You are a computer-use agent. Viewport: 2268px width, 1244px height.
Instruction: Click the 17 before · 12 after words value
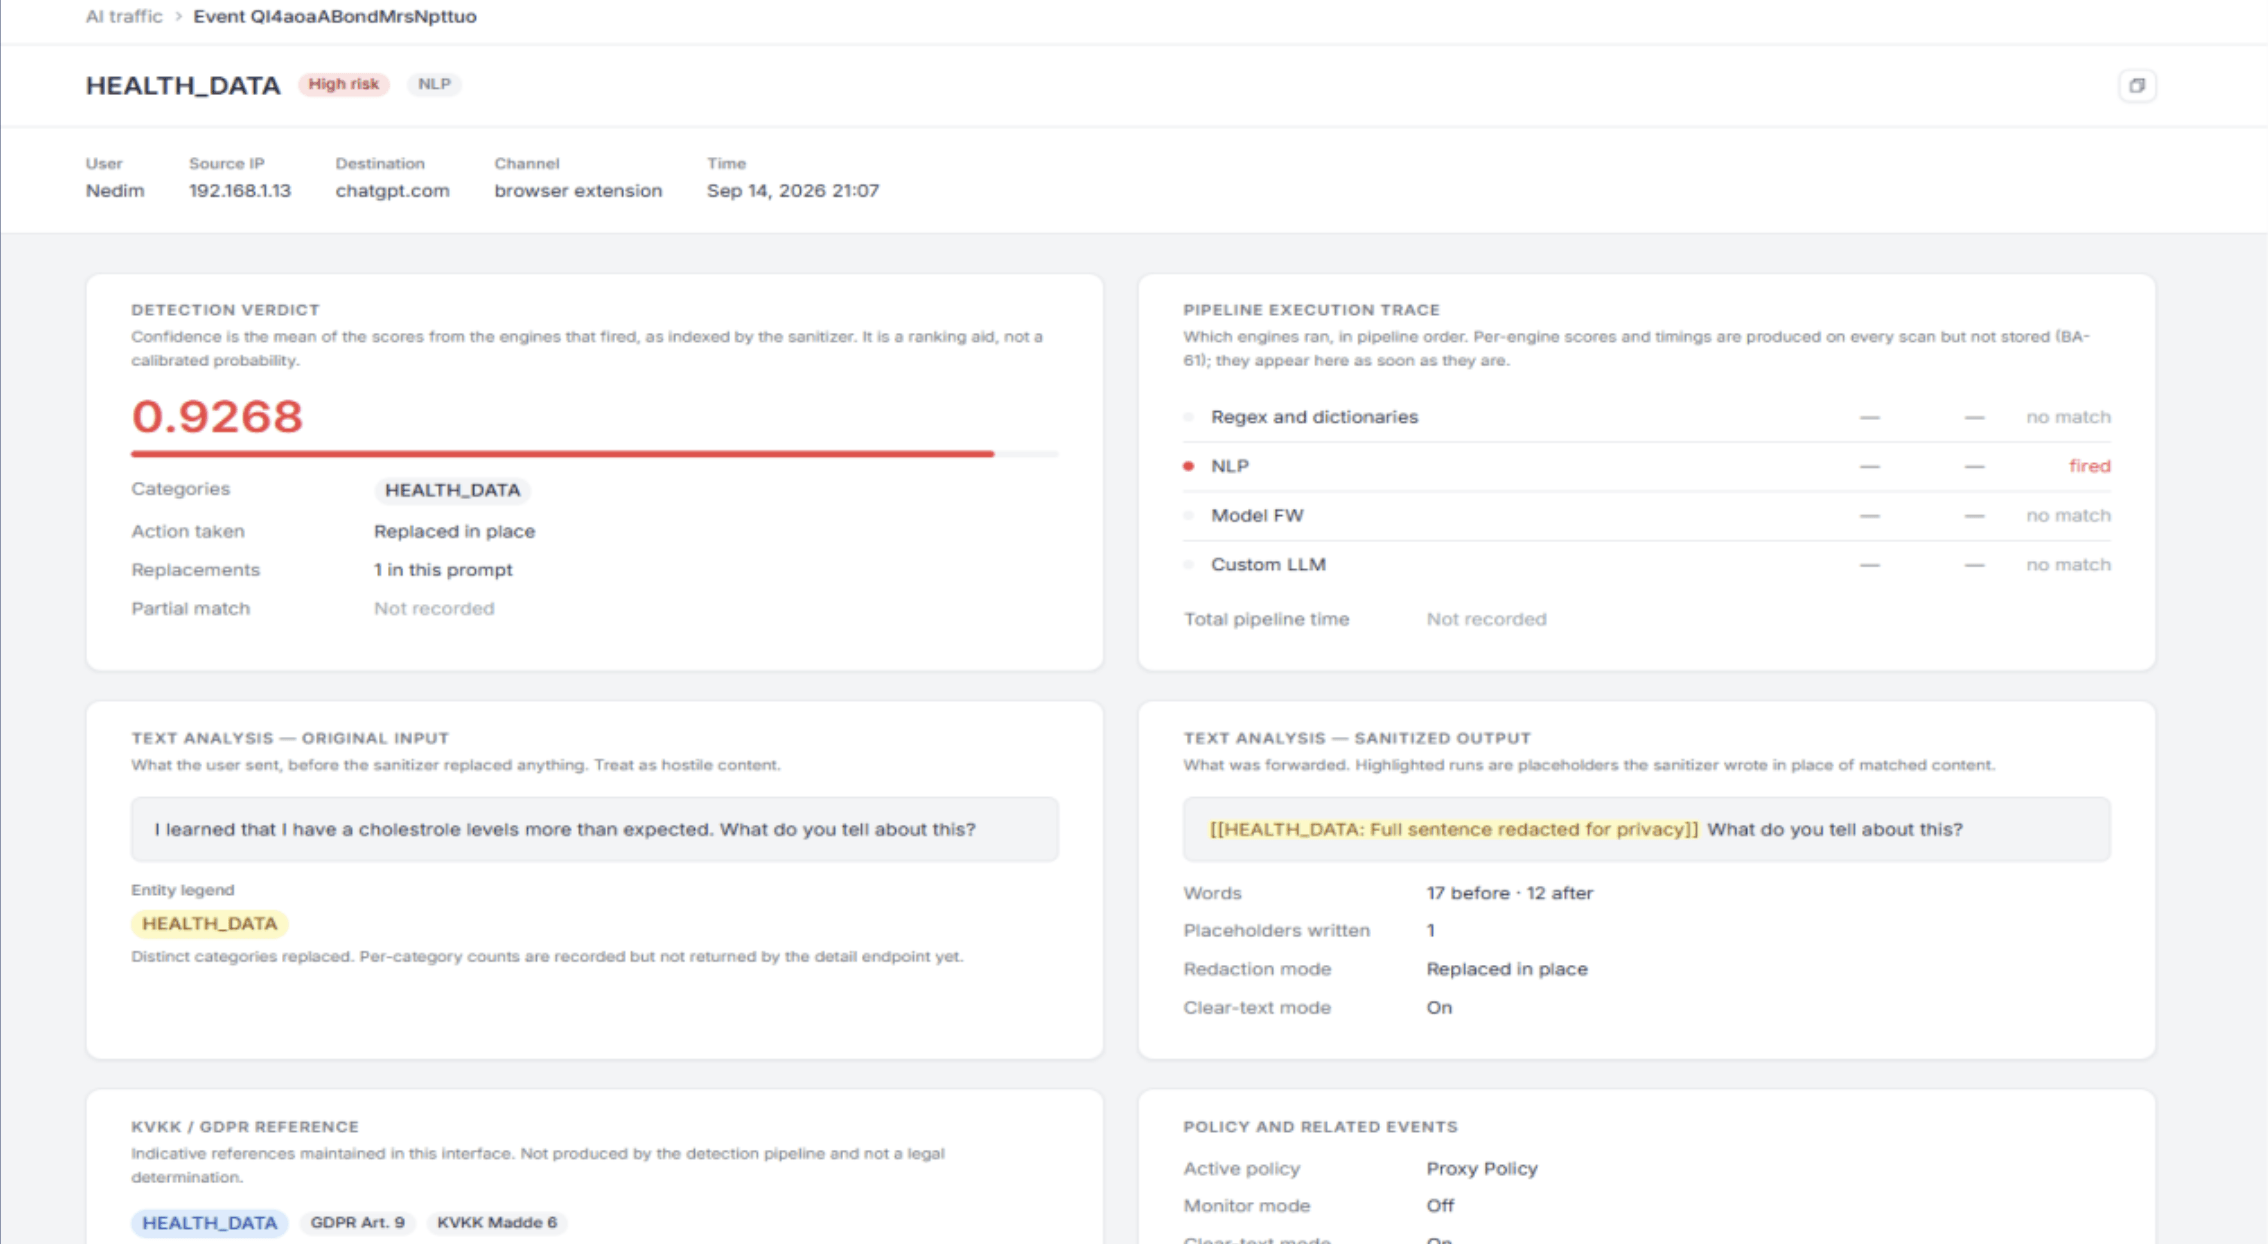coord(1509,893)
